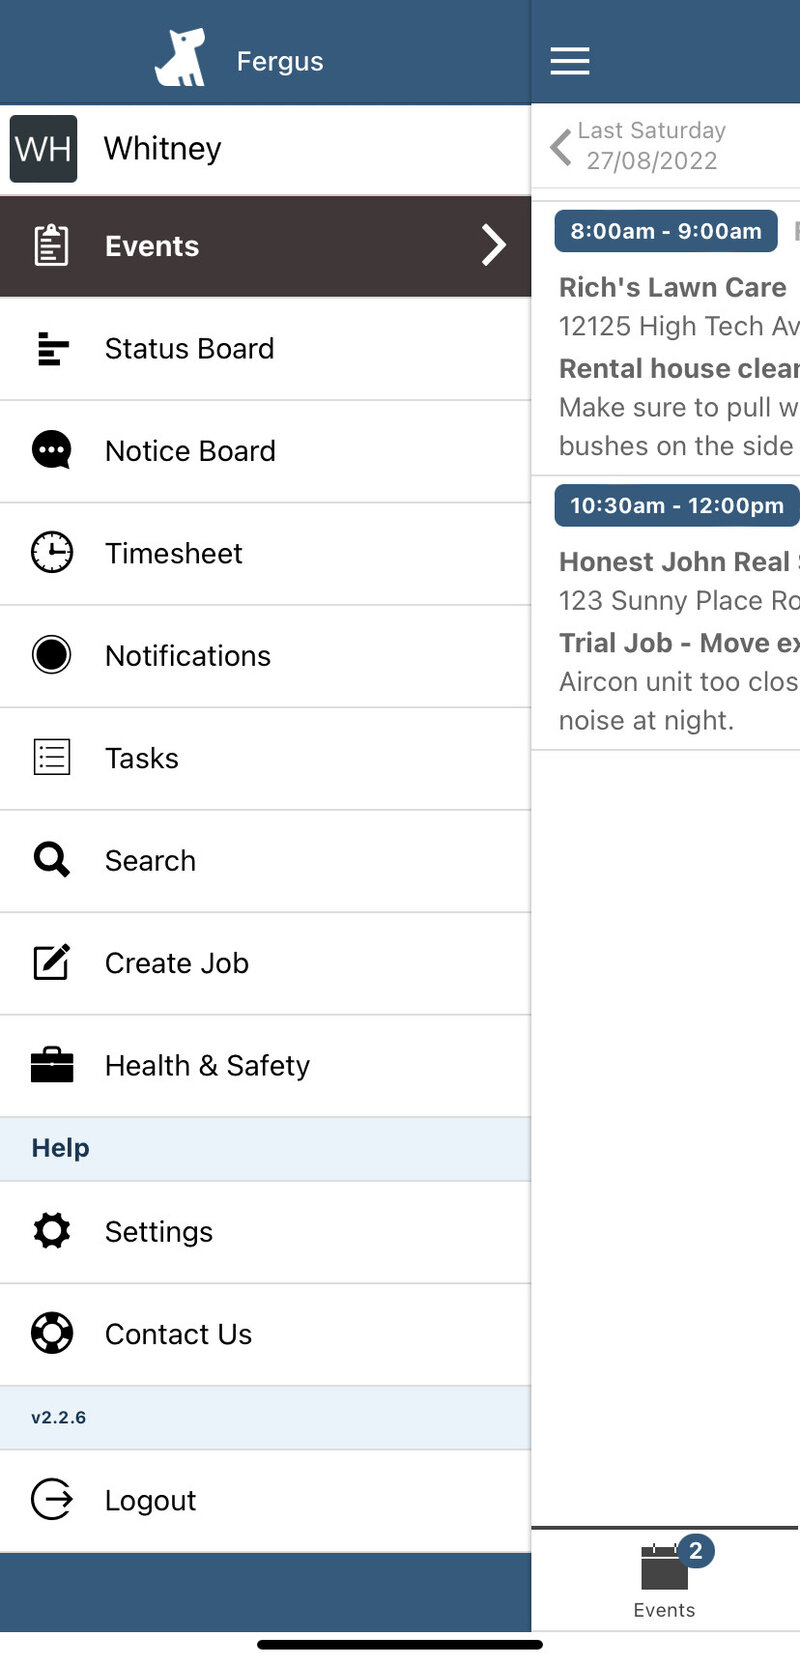Click the Logout arrow icon
The image size is (800, 1665).
(52, 1499)
